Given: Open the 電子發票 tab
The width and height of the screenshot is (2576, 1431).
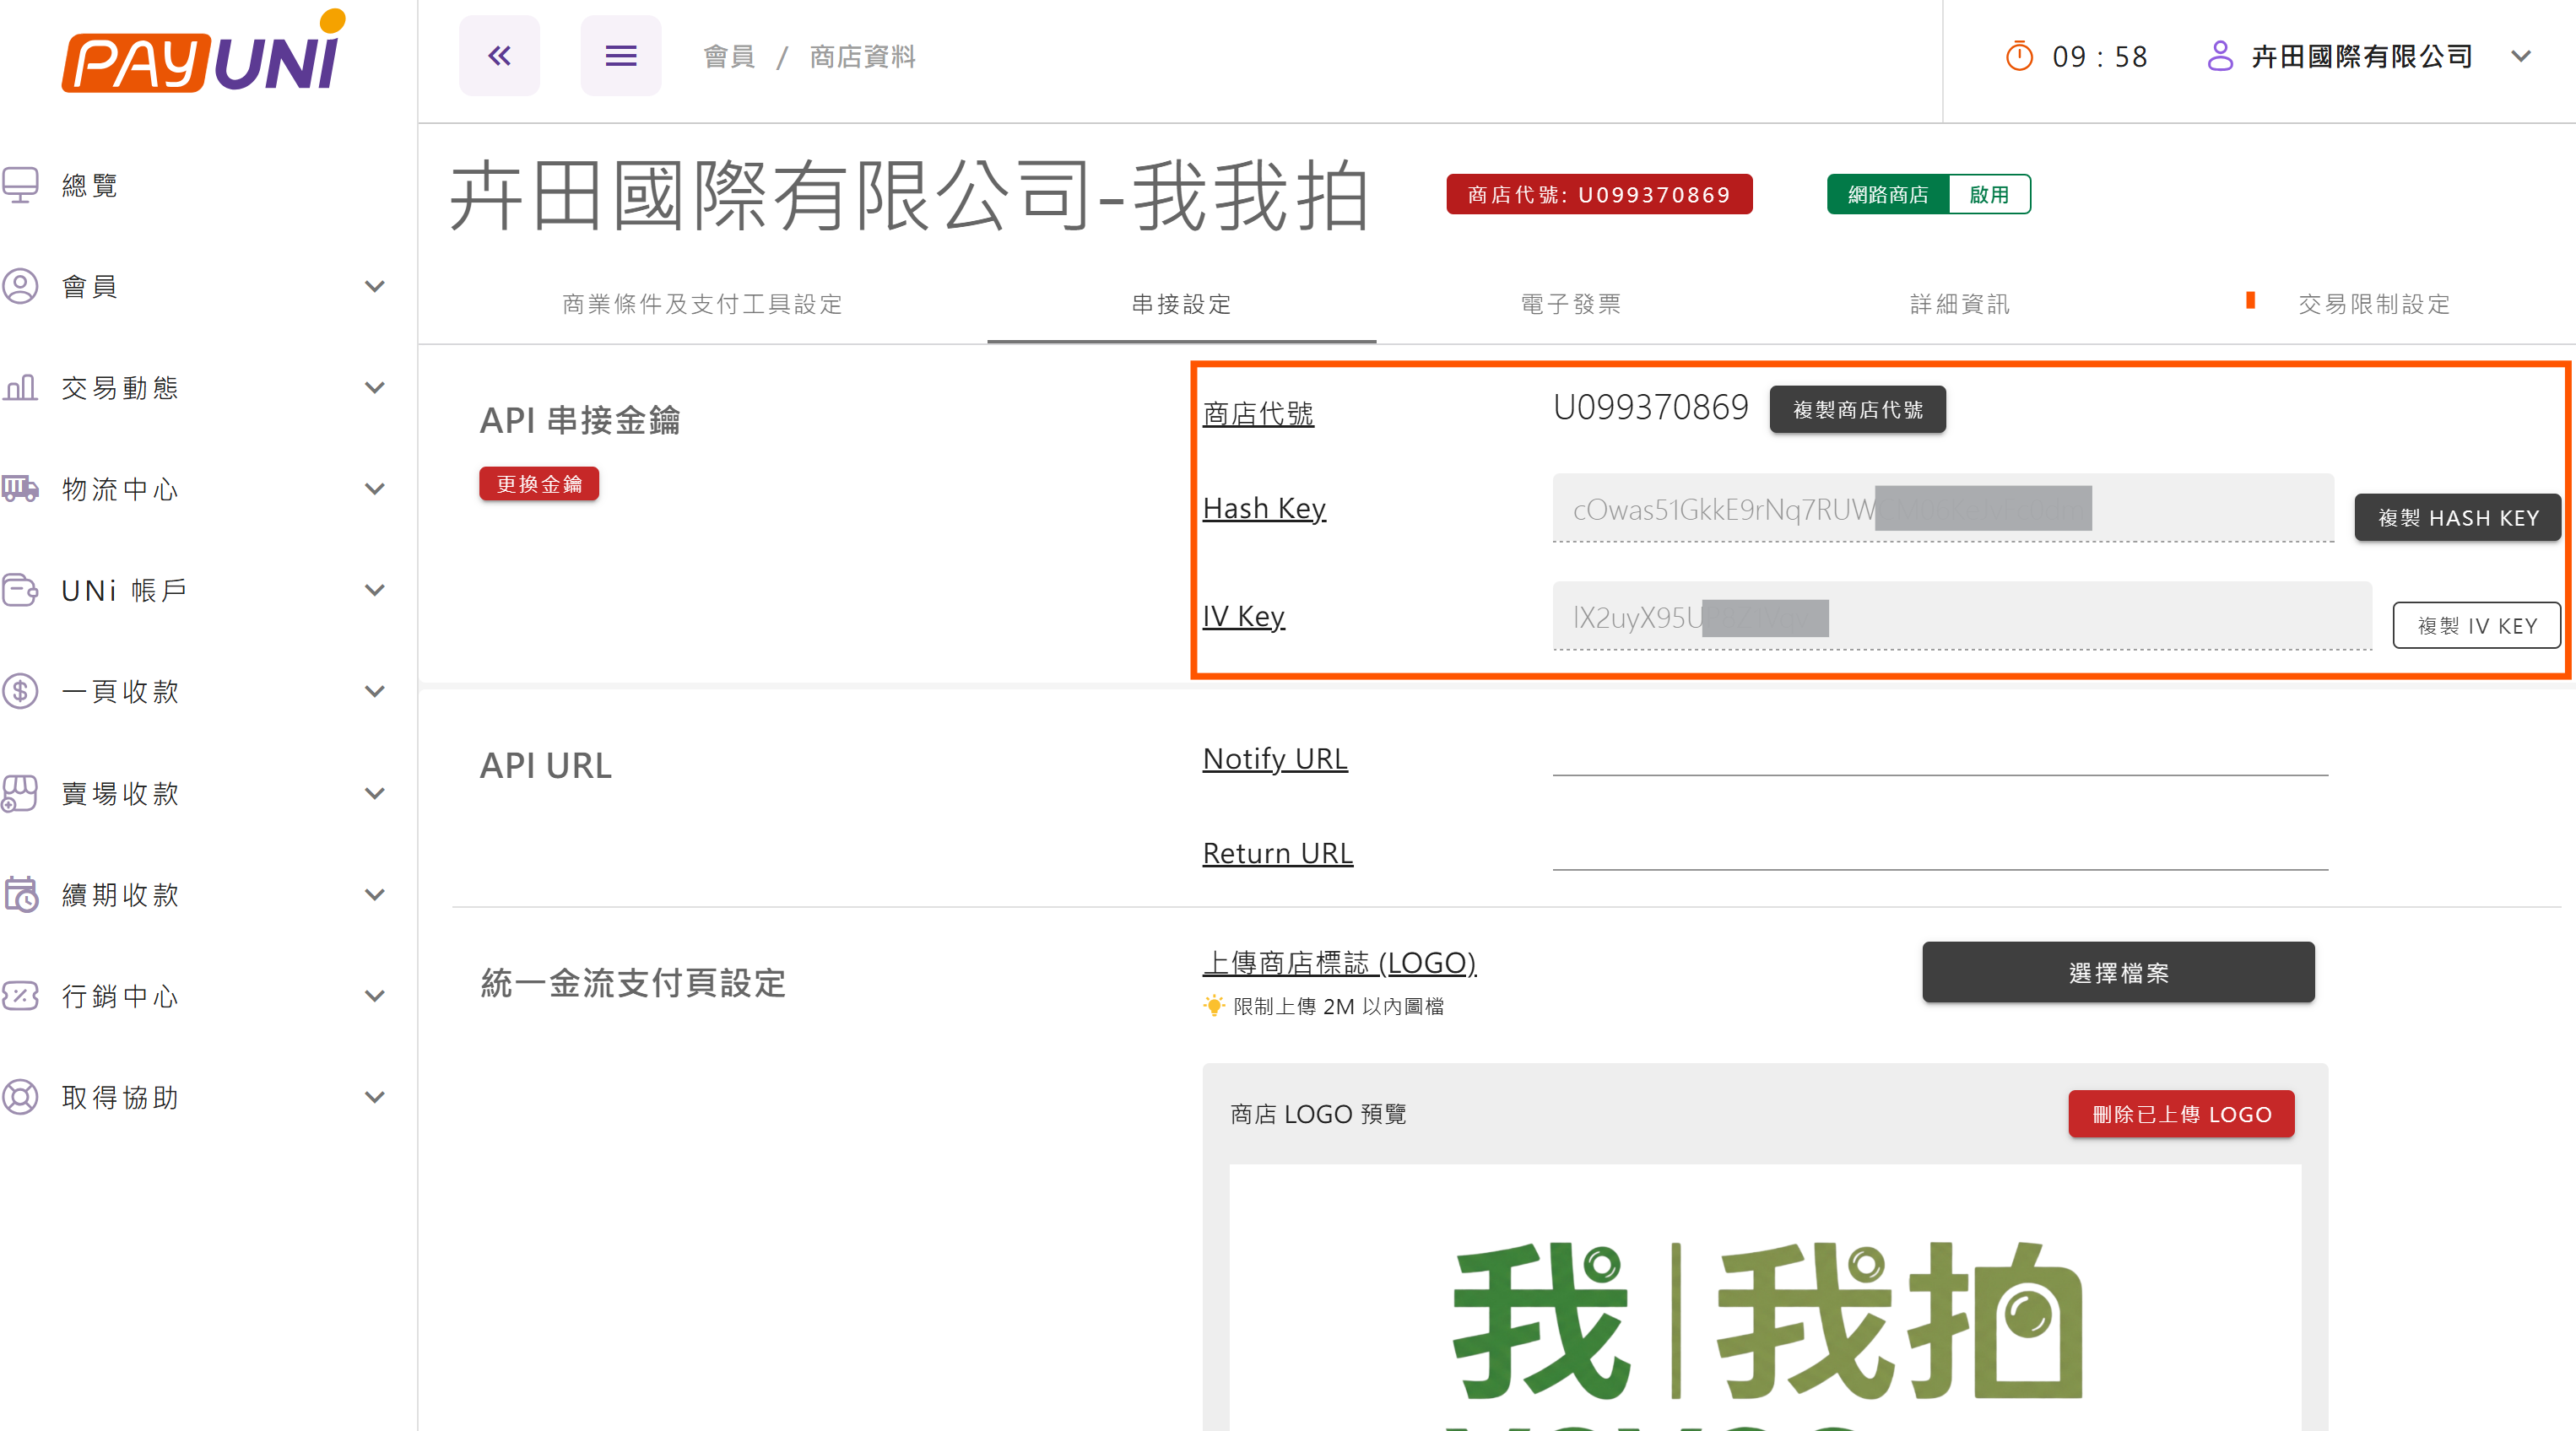Looking at the screenshot, I should point(1570,304).
